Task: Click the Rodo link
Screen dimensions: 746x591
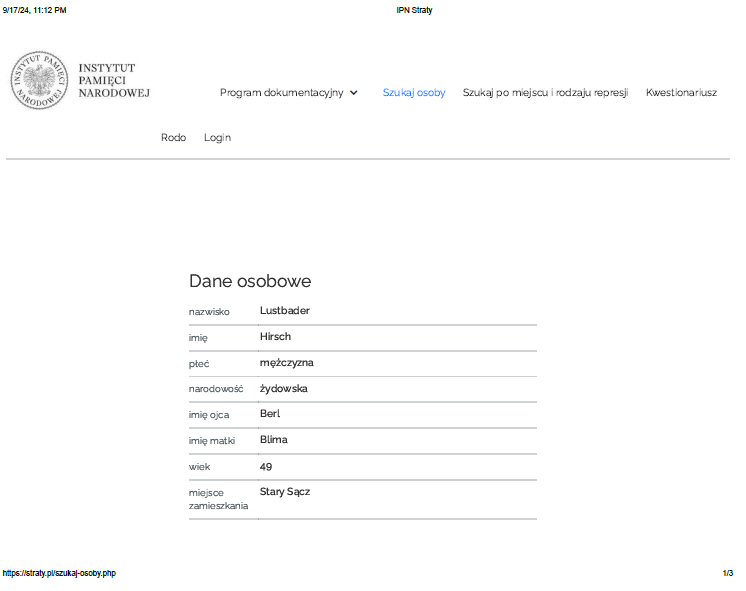Action: [173, 138]
